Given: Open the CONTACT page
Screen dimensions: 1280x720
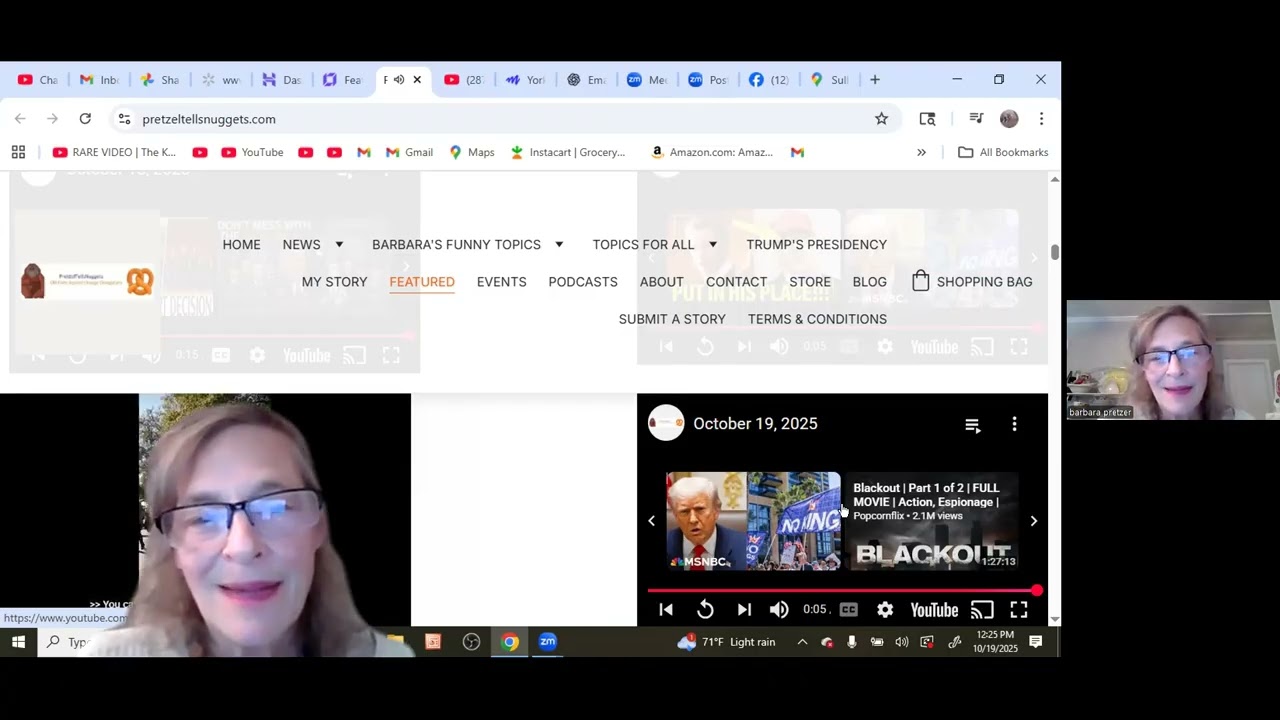Looking at the screenshot, I should 736,282.
